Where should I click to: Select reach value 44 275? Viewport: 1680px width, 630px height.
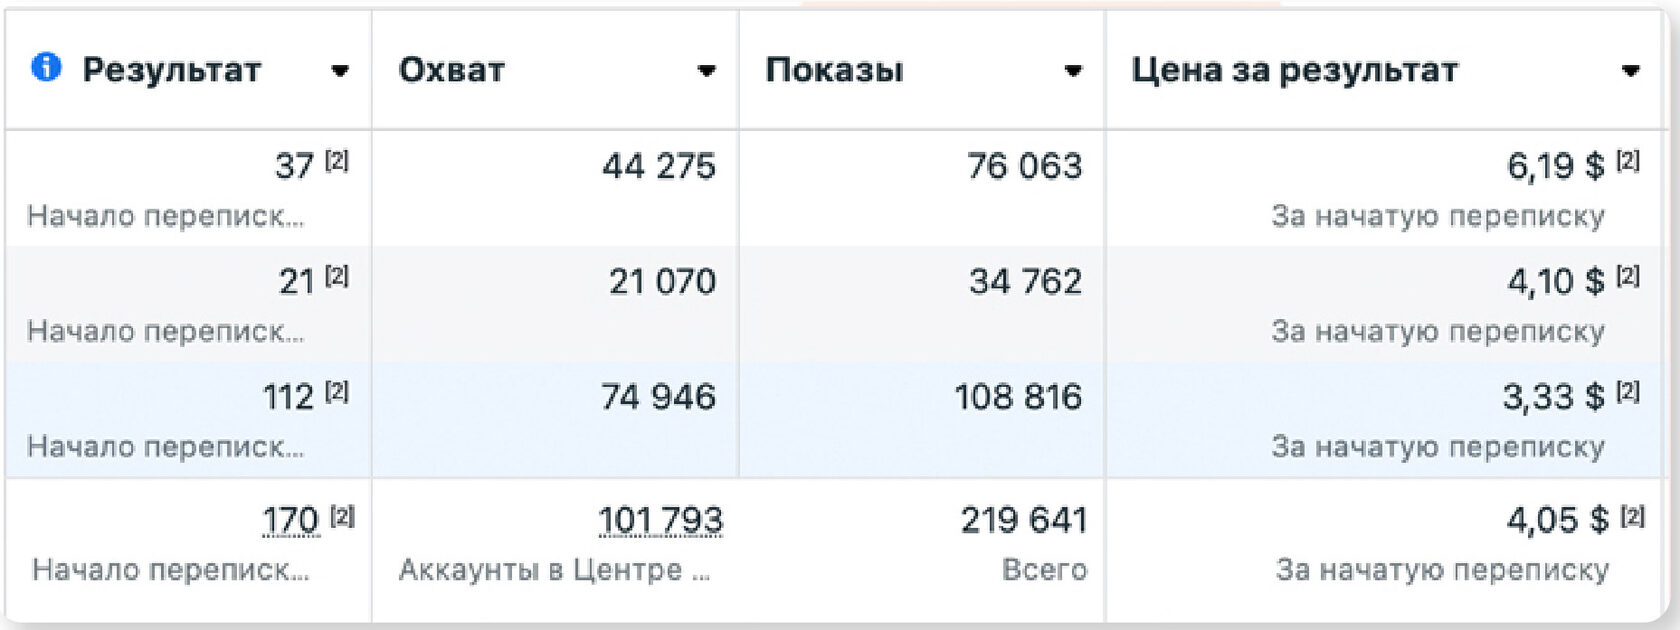click(659, 166)
